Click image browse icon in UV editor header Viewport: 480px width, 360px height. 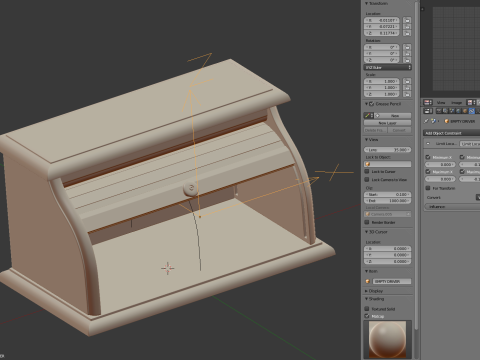tap(470, 102)
